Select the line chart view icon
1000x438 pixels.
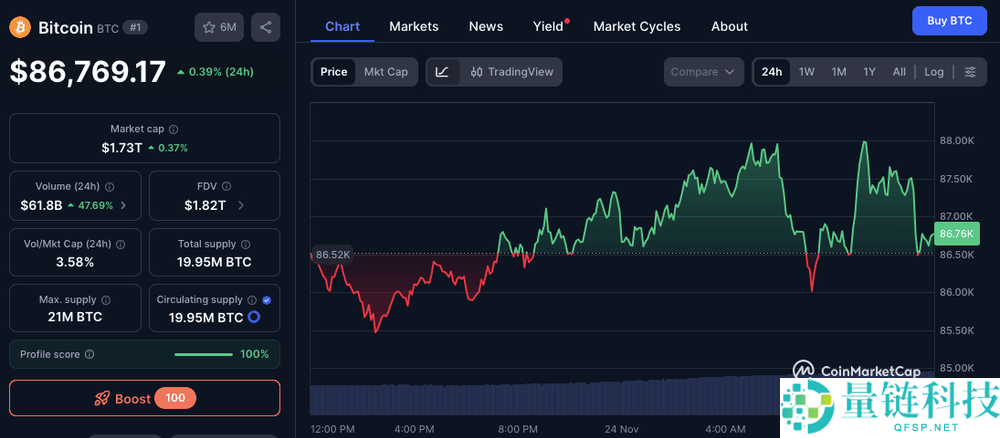coord(442,72)
